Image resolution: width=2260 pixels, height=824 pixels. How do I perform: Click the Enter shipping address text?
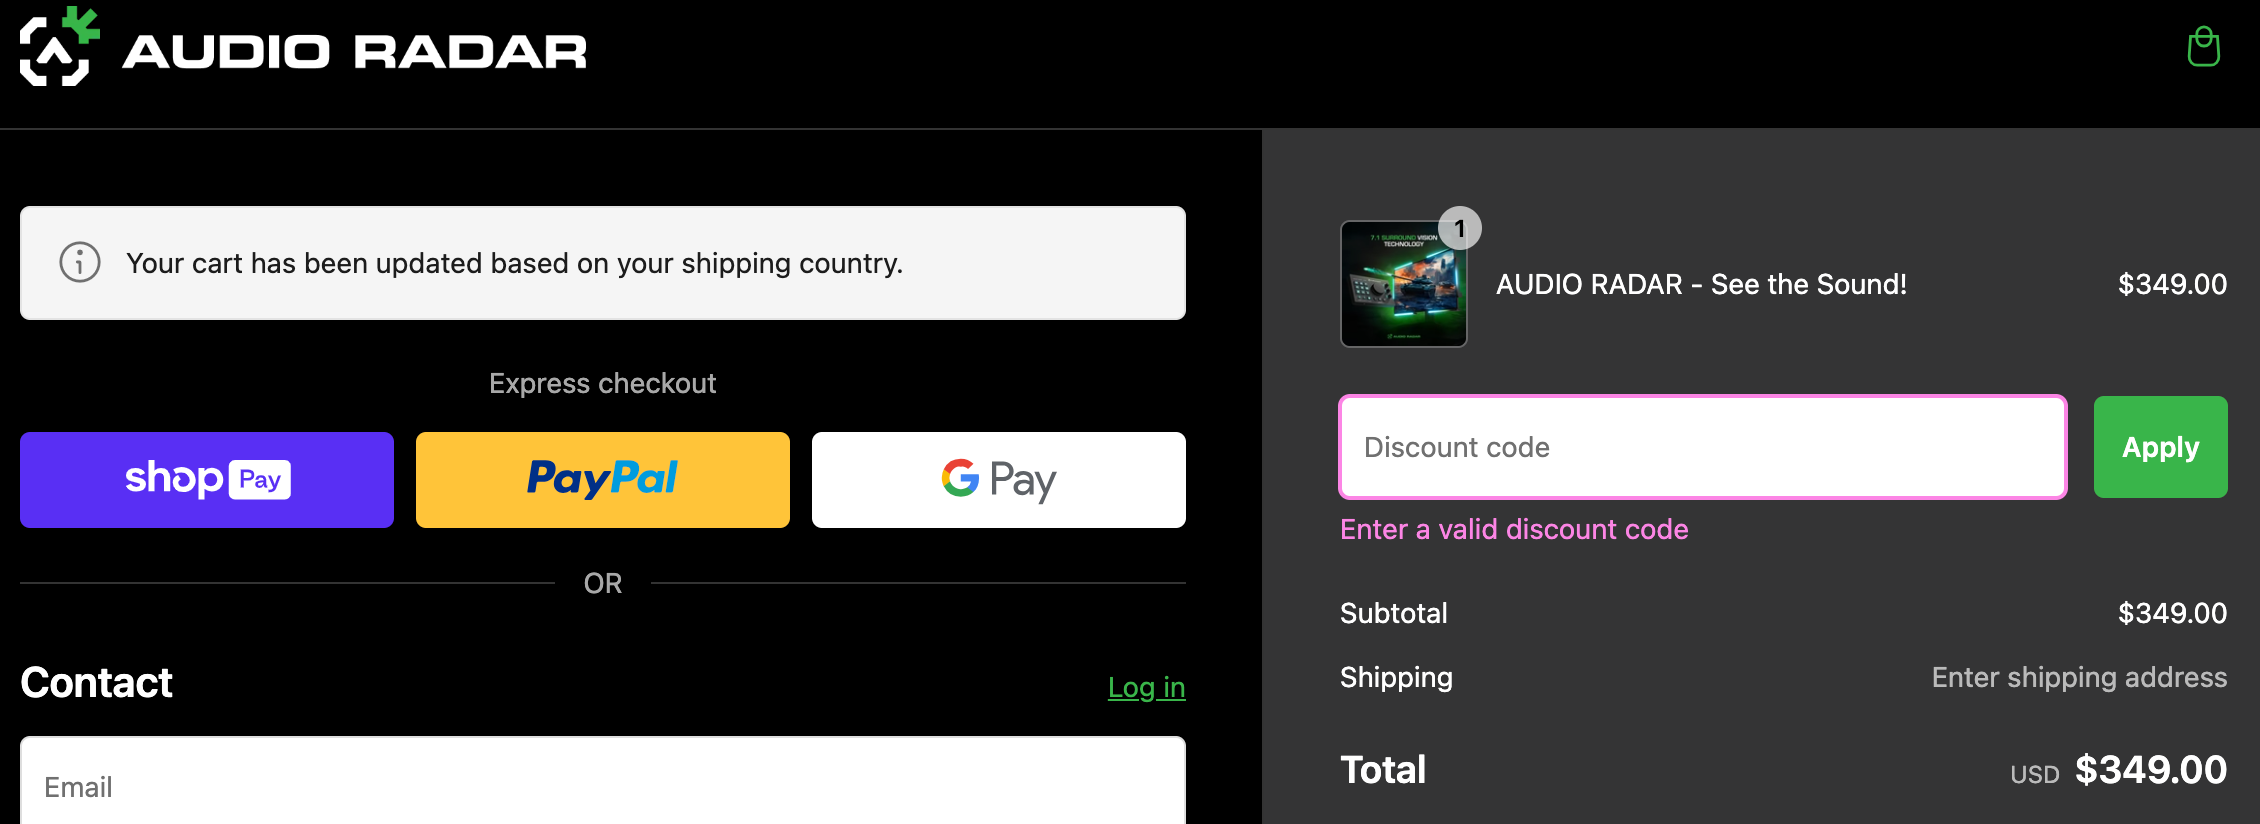click(x=2079, y=677)
